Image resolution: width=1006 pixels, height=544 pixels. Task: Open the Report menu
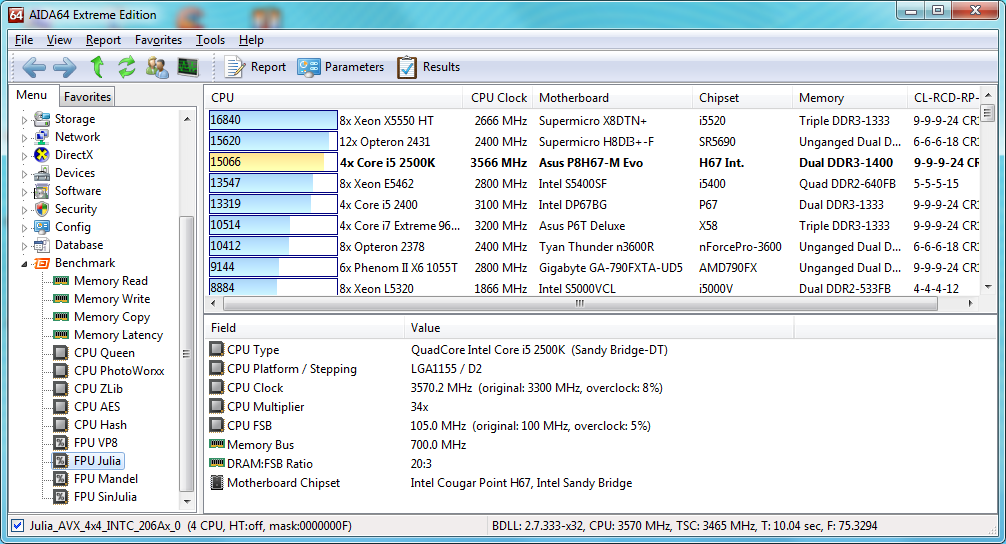103,40
